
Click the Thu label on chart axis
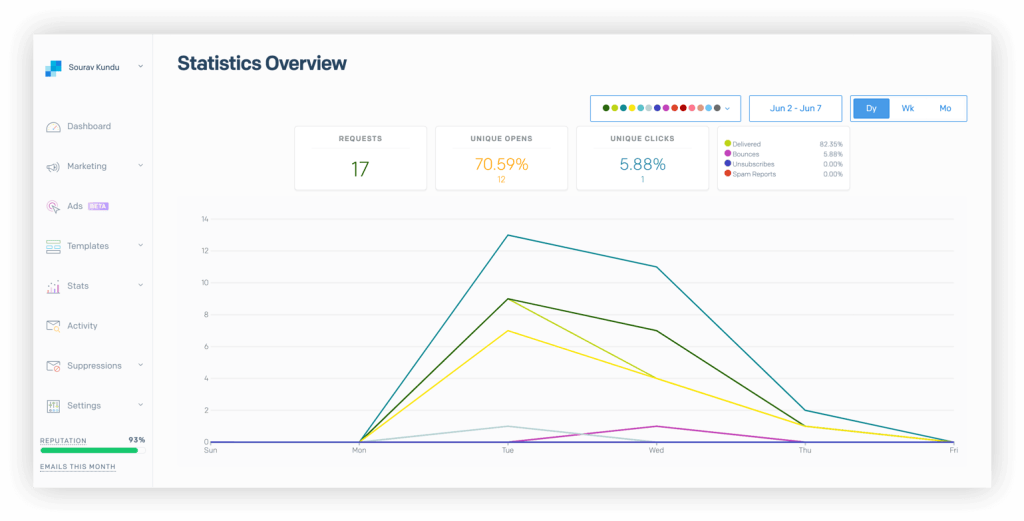[805, 450]
